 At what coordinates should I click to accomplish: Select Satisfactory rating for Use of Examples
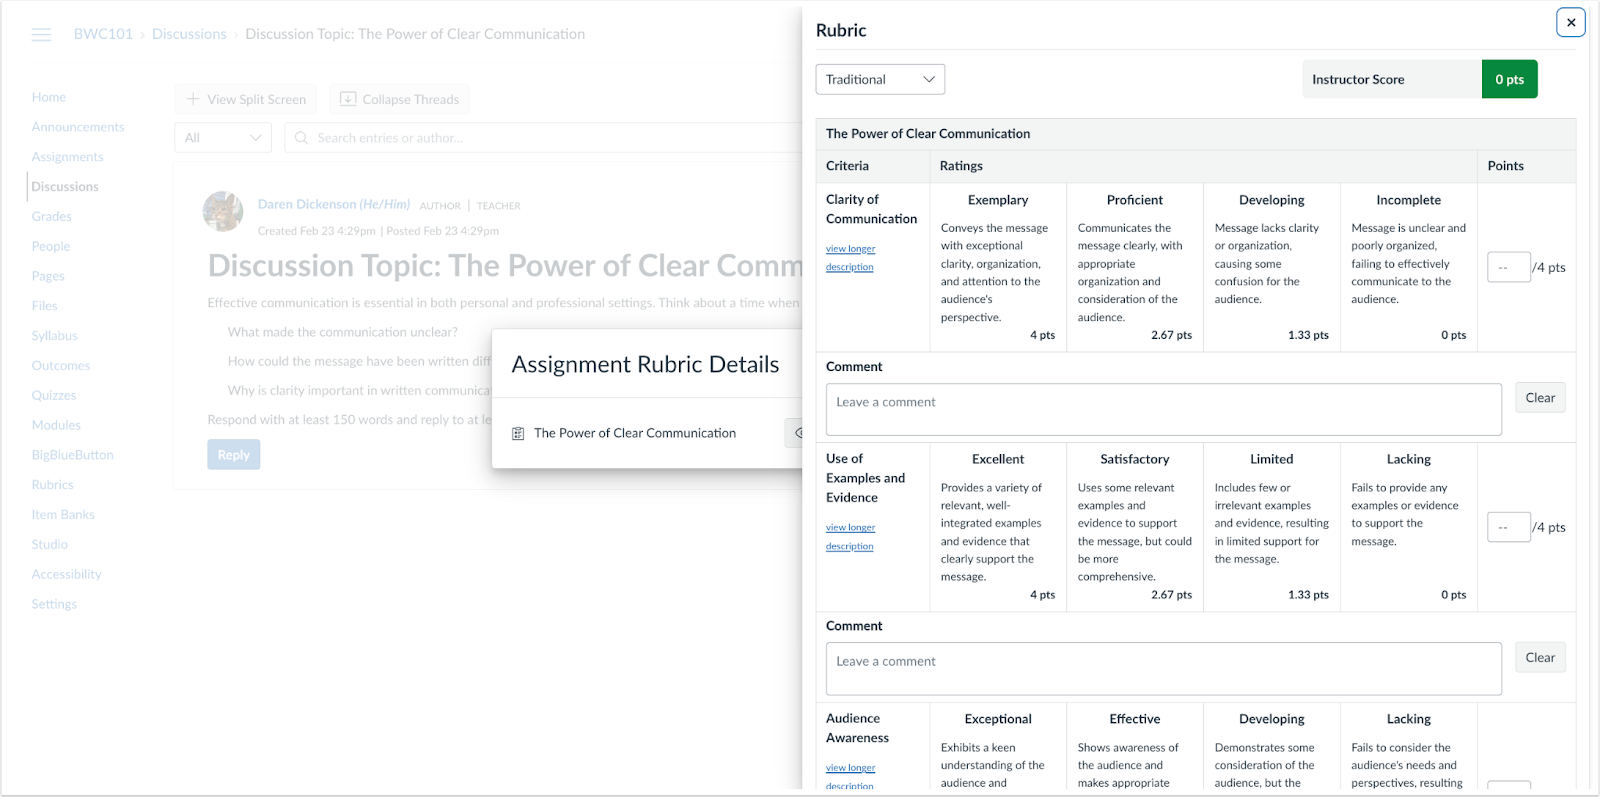[1135, 527]
